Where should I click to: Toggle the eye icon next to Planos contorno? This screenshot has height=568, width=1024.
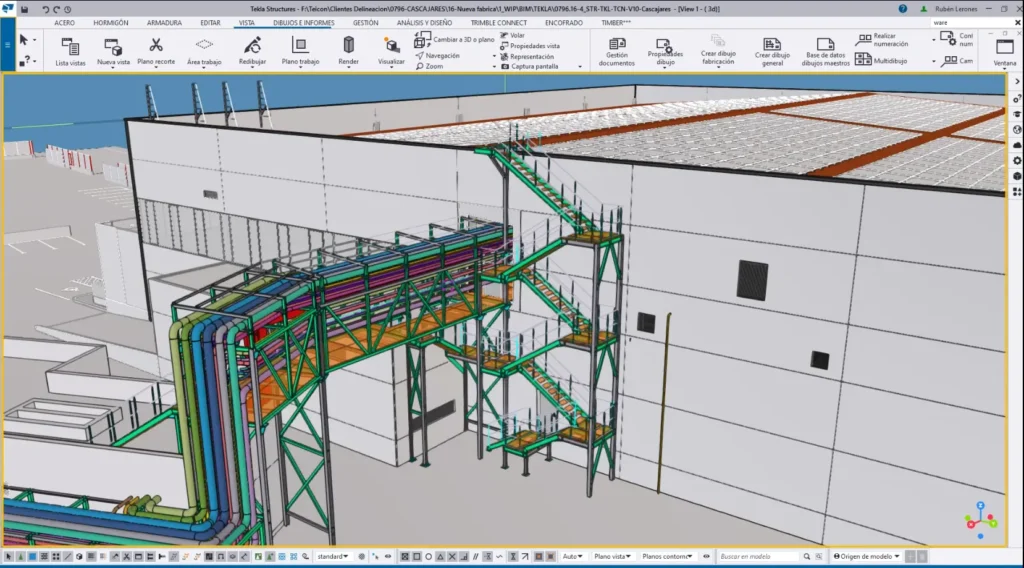click(706, 556)
